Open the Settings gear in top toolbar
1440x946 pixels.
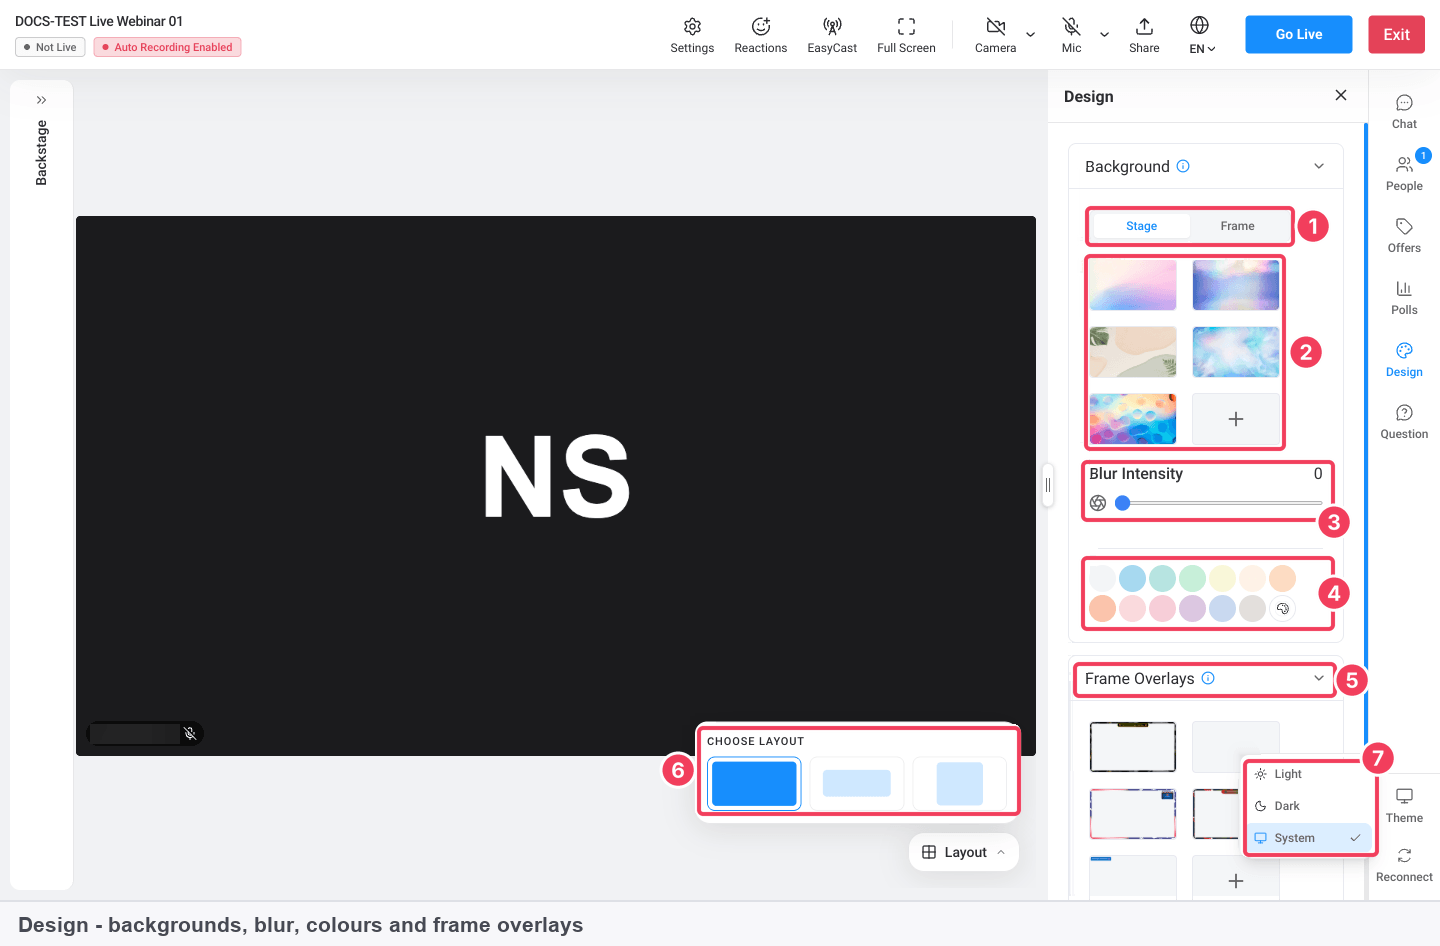[x=692, y=35]
